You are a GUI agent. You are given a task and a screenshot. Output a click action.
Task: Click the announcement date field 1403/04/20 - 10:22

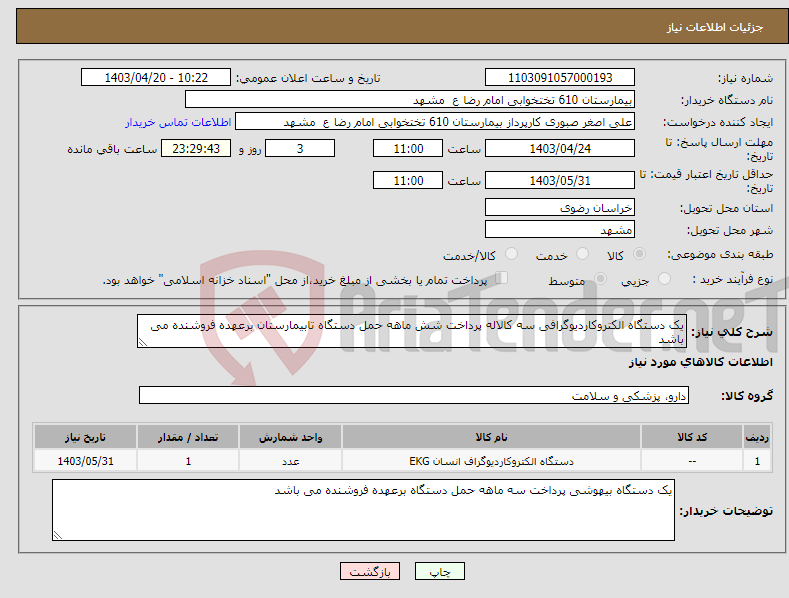click(x=156, y=78)
